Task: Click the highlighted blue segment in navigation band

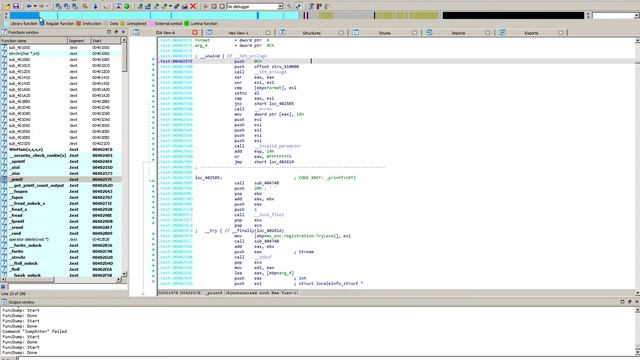Action: pyautogui.click(x=24, y=16)
